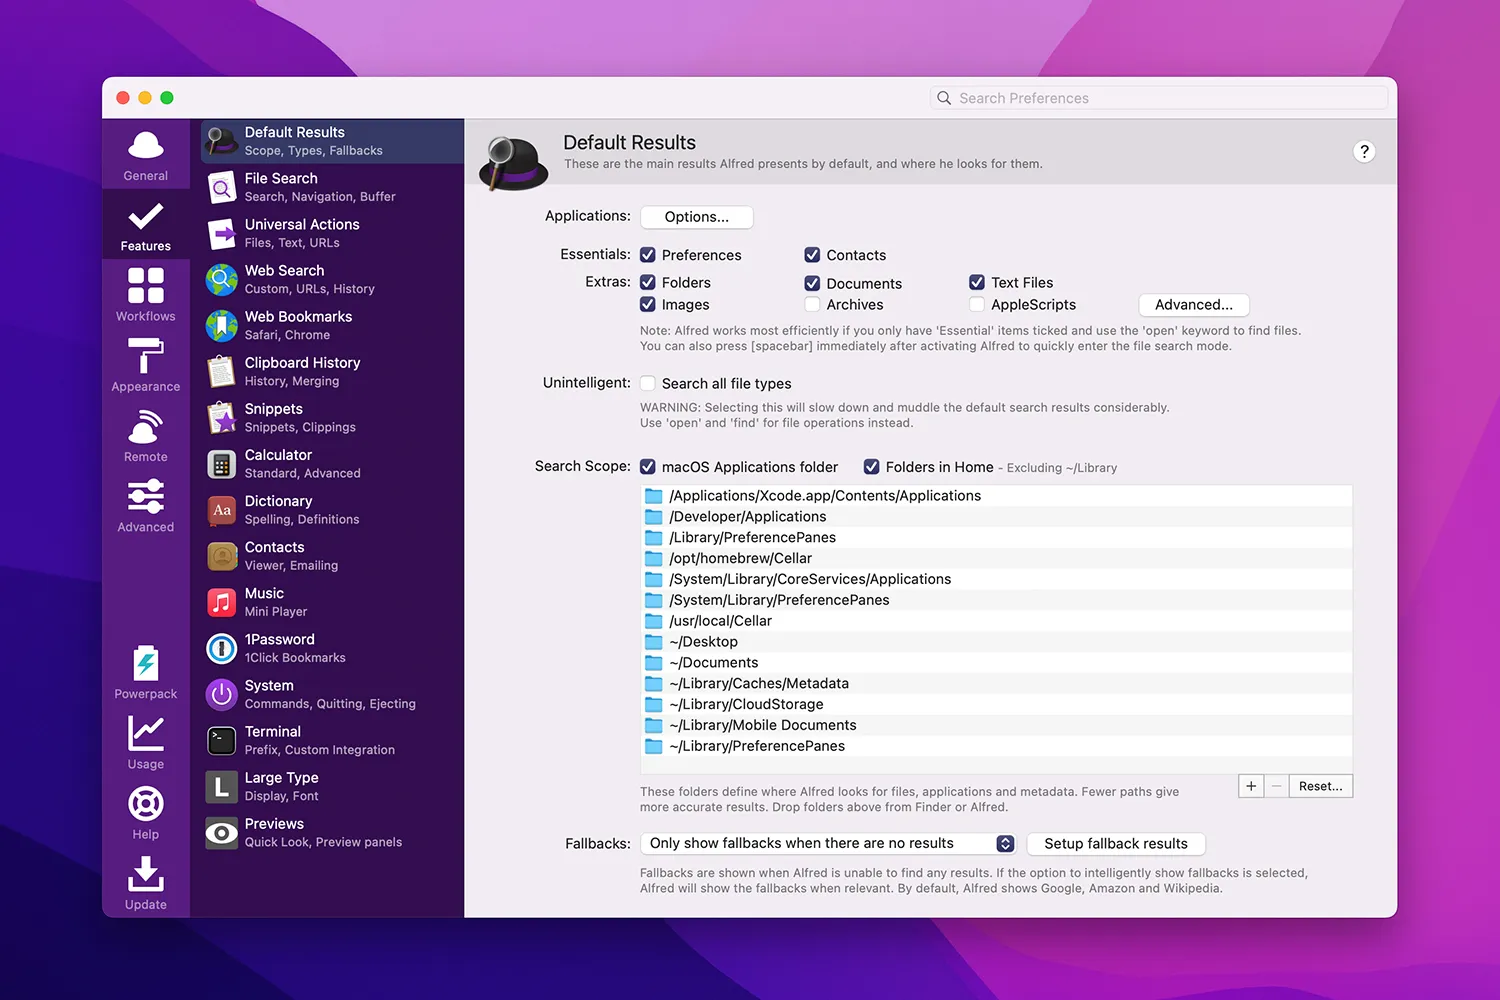The image size is (1500, 1000).
Task: Select the Clipboard History feature
Action: (300, 370)
